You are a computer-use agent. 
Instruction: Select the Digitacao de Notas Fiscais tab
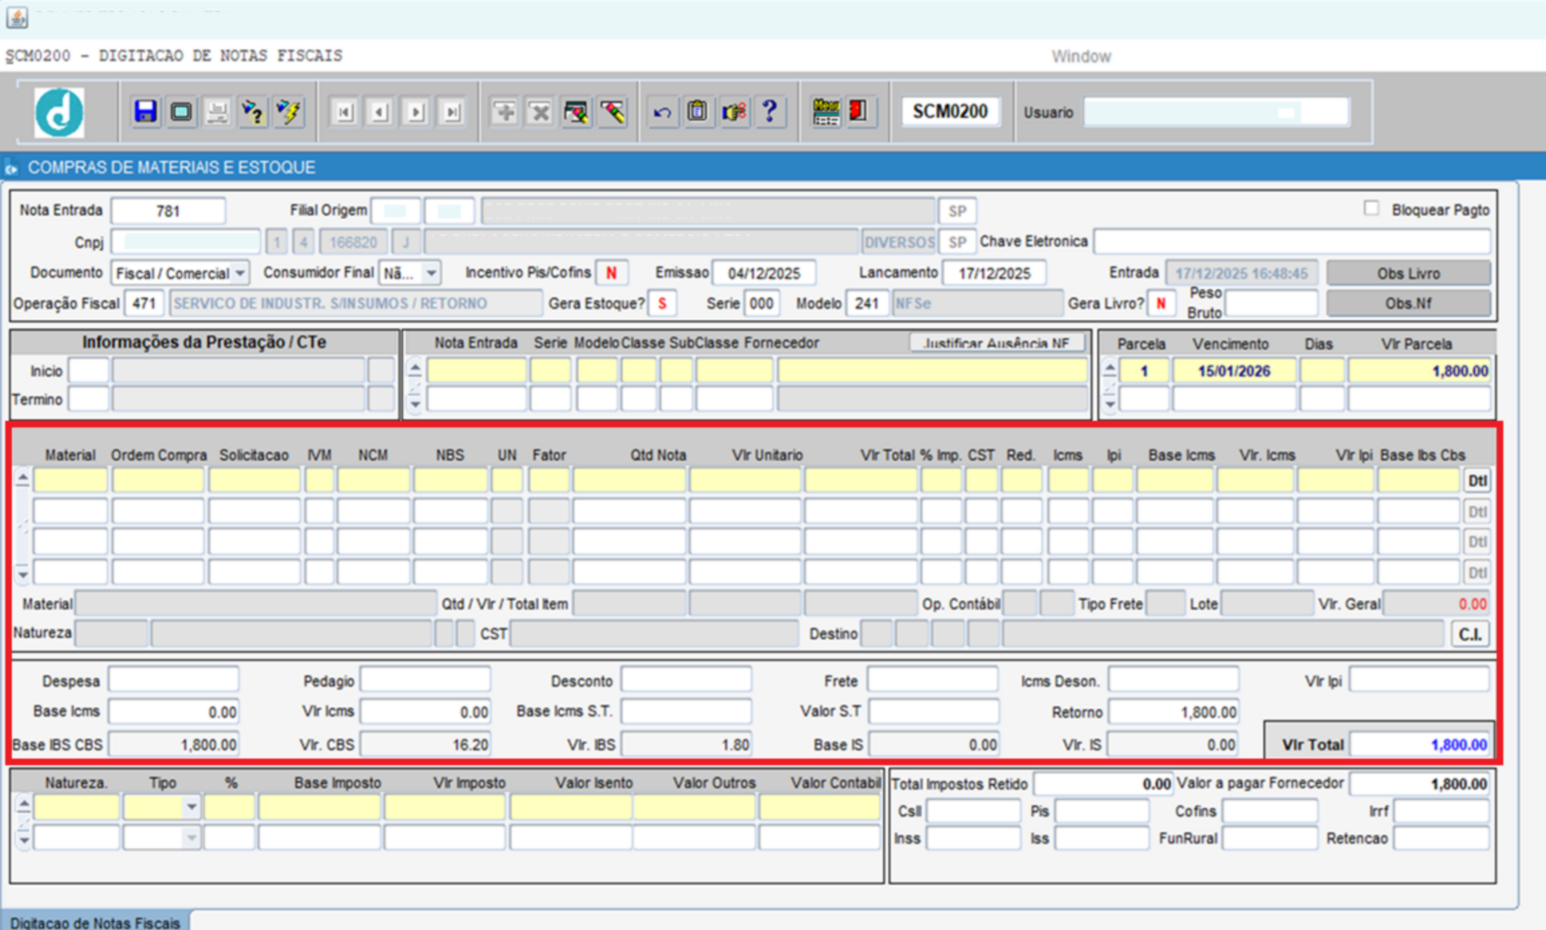[95, 922]
